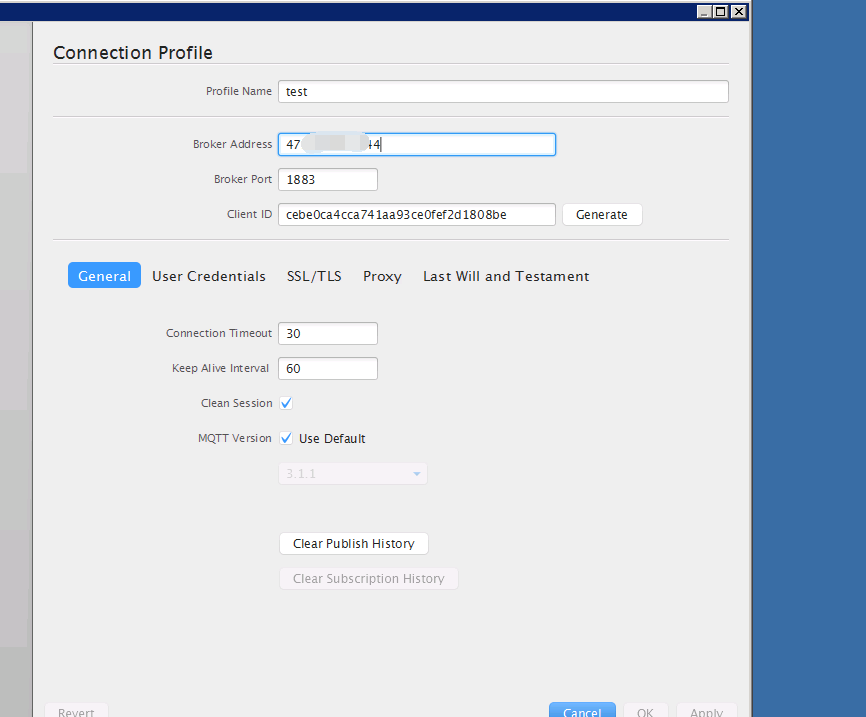866x717 pixels.
Task: Switch to the General tab
Action: 104,276
